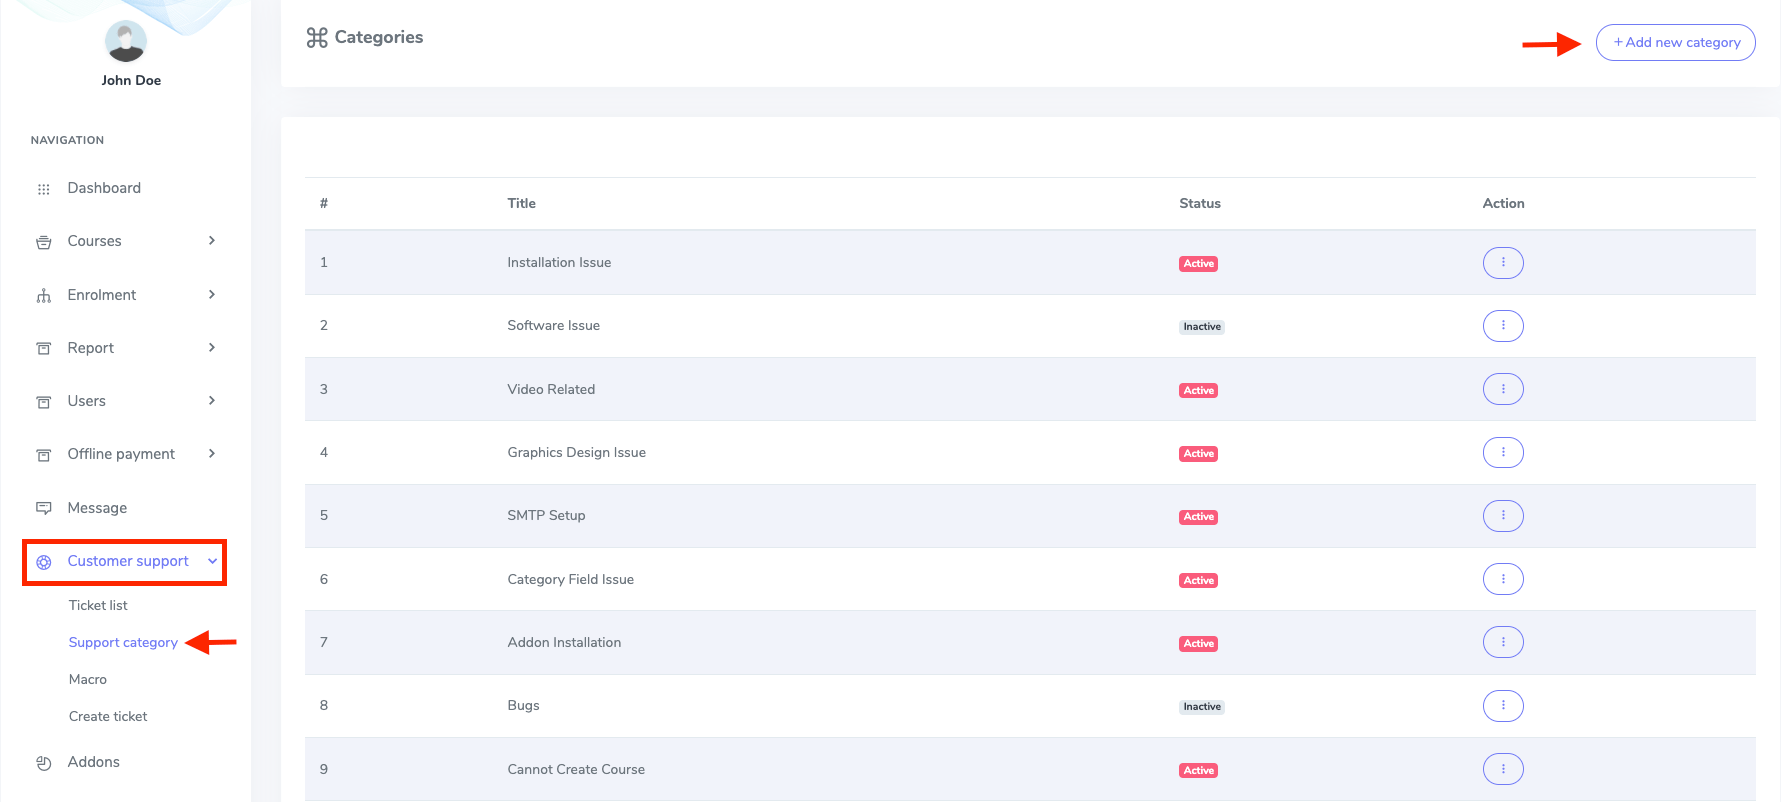Screen dimensions: 1781x802
Task: Open actions menu for Installation Issue row
Action: point(1503,262)
